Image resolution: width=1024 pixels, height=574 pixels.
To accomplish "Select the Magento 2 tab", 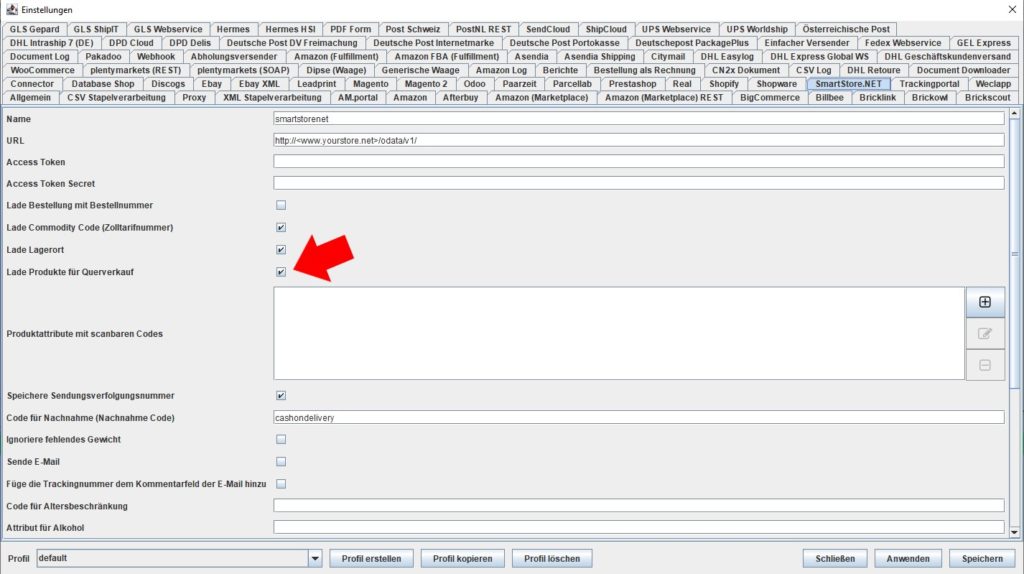I will pos(426,84).
